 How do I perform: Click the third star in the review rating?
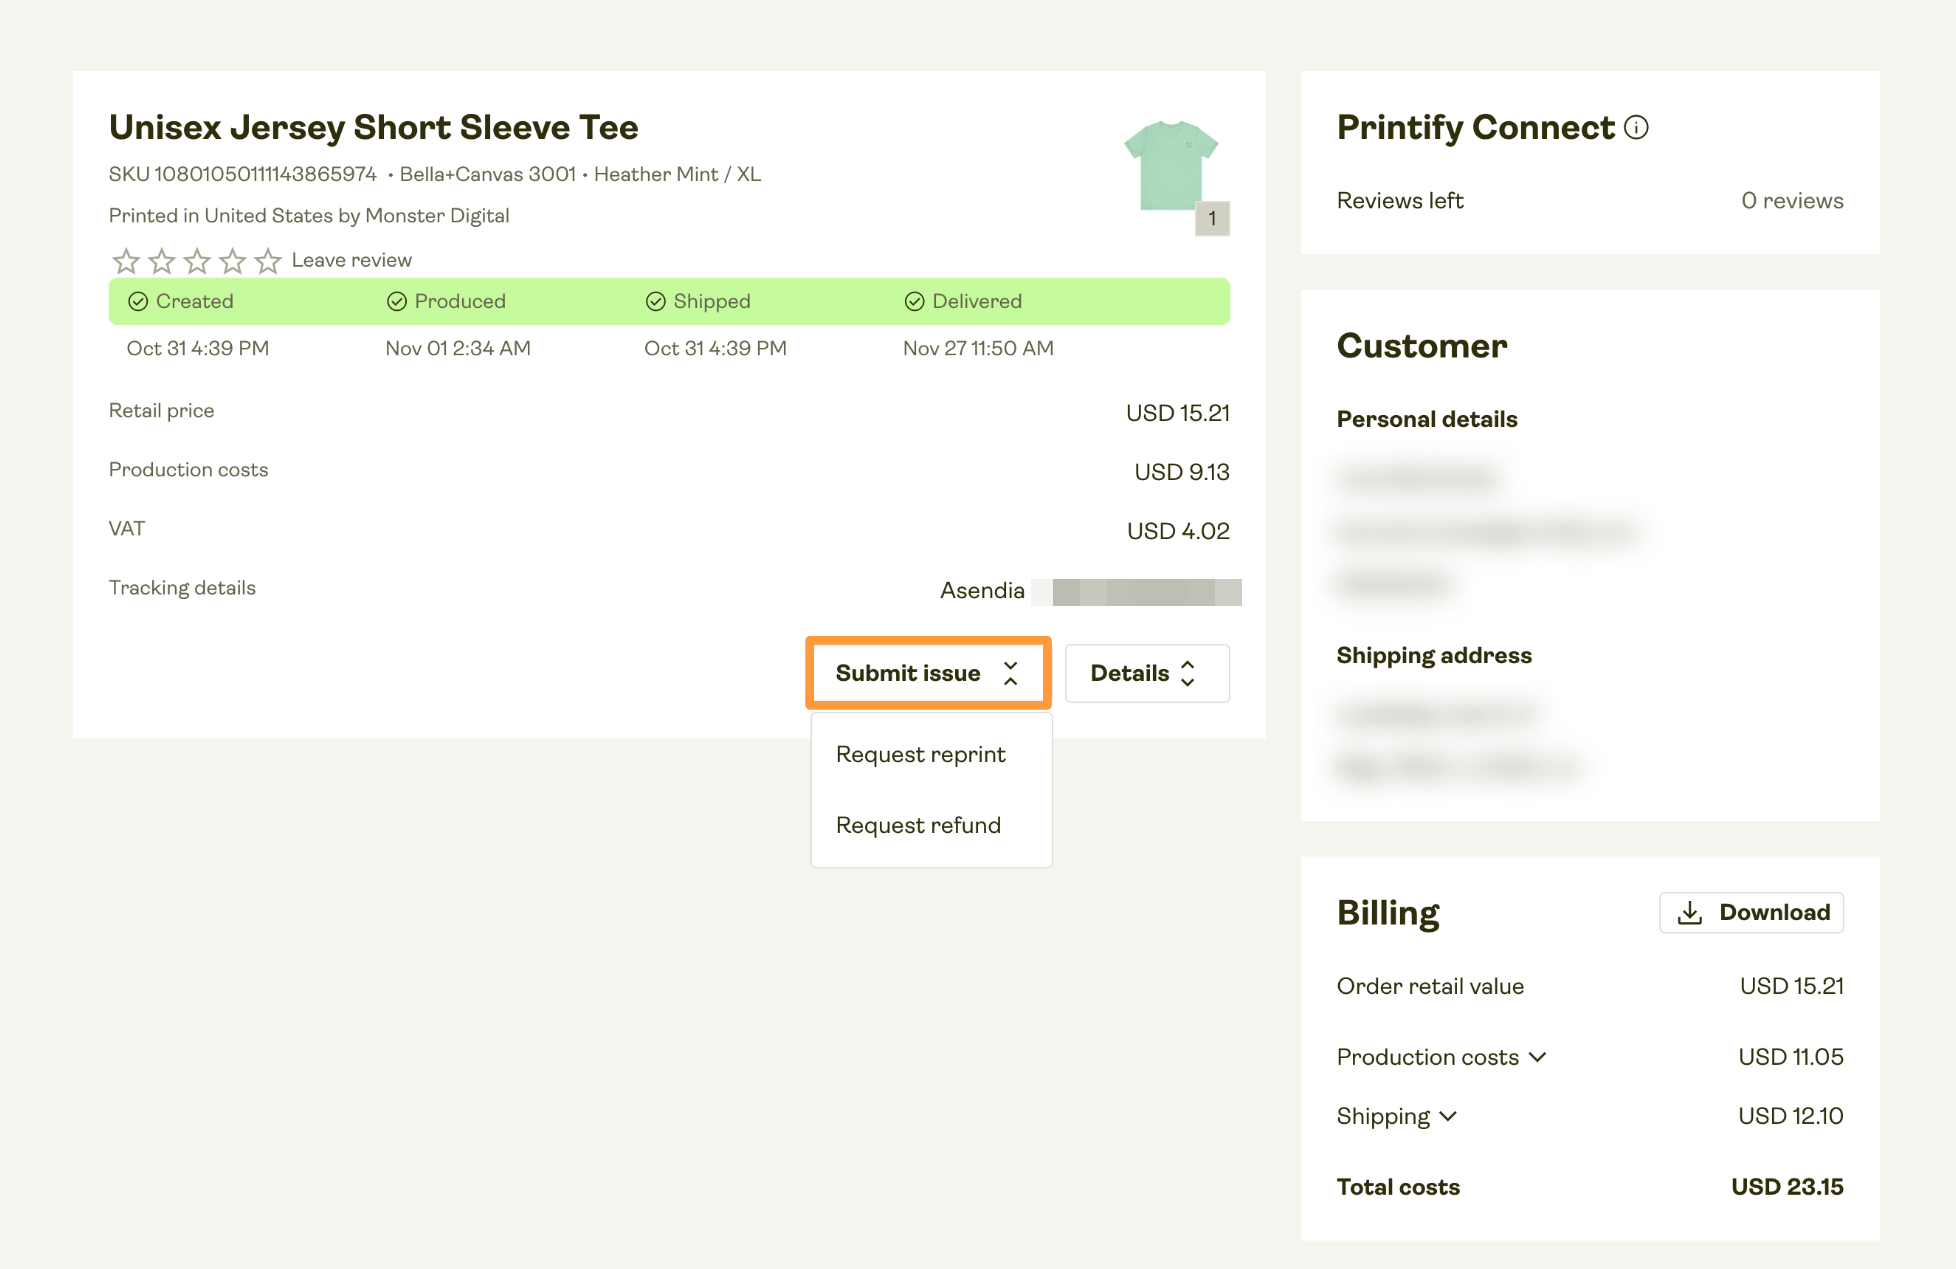coord(196,260)
